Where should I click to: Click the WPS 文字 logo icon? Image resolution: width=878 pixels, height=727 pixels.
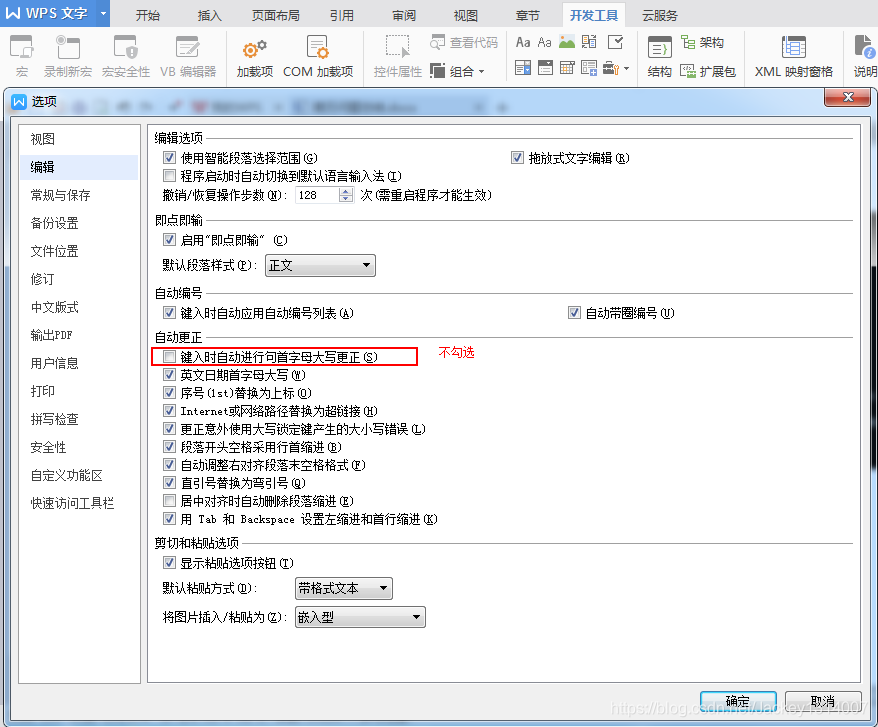tap(12, 13)
